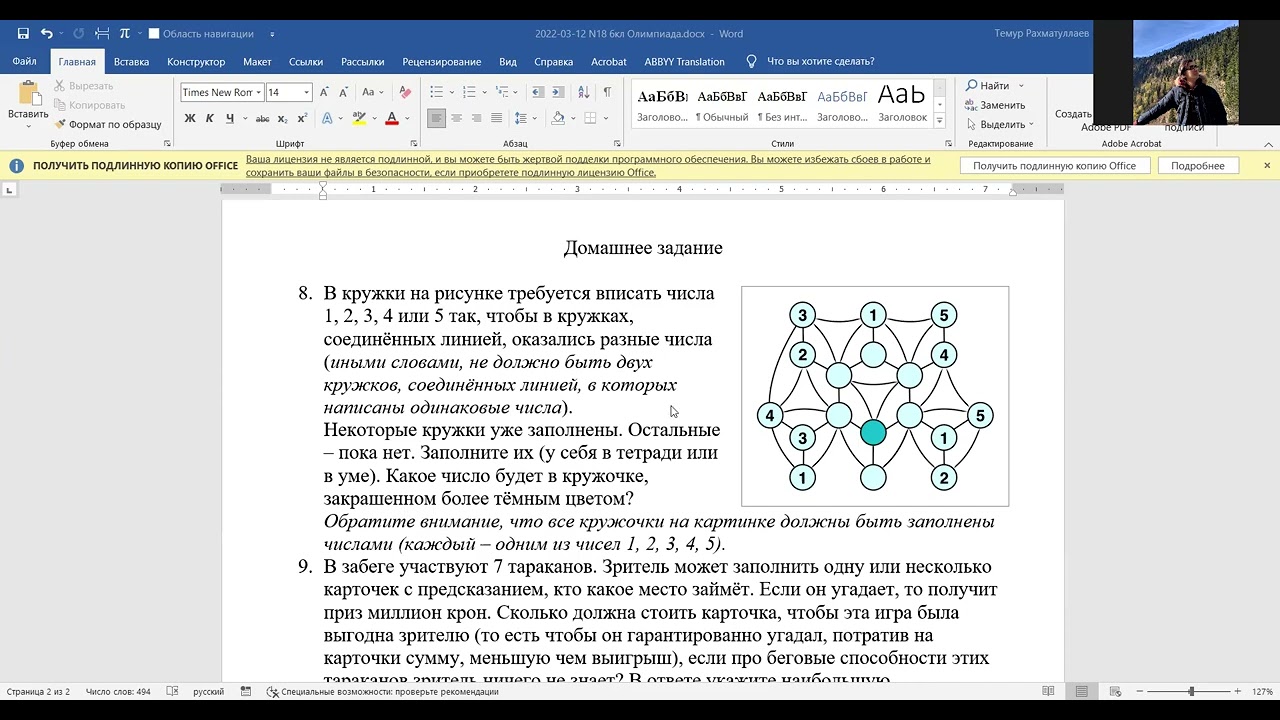Open the multilevel list button

[x=502, y=92]
